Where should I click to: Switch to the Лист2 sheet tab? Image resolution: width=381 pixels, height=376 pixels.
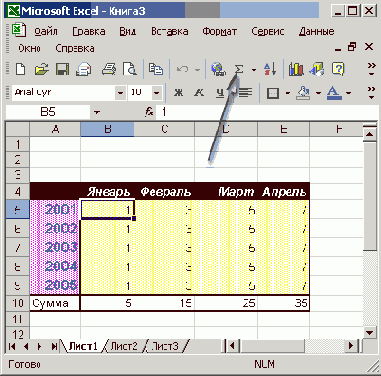[124, 346]
